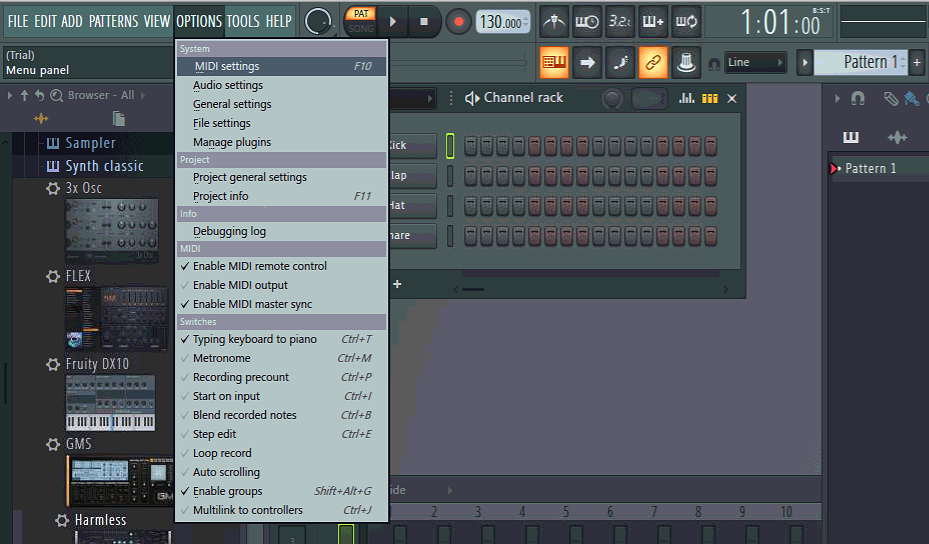Screen dimensions: 929x544
Task: Click the time display 1:01:00
Action: [x=780, y=23]
